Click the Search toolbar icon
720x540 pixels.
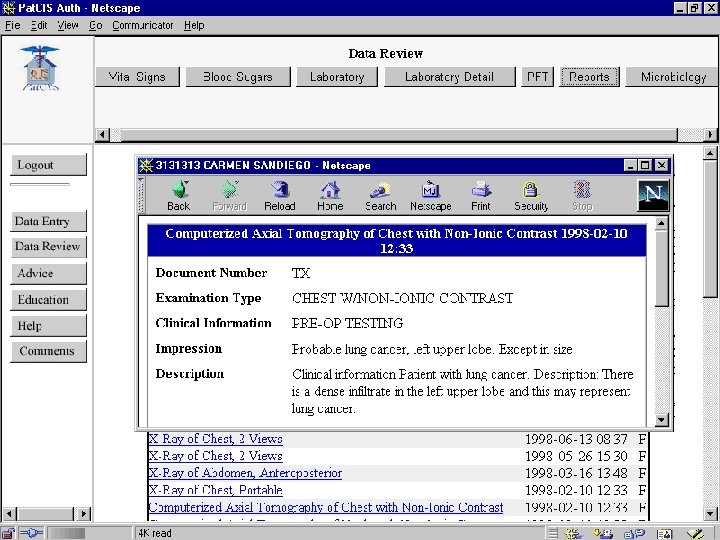pyautogui.click(x=381, y=196)
